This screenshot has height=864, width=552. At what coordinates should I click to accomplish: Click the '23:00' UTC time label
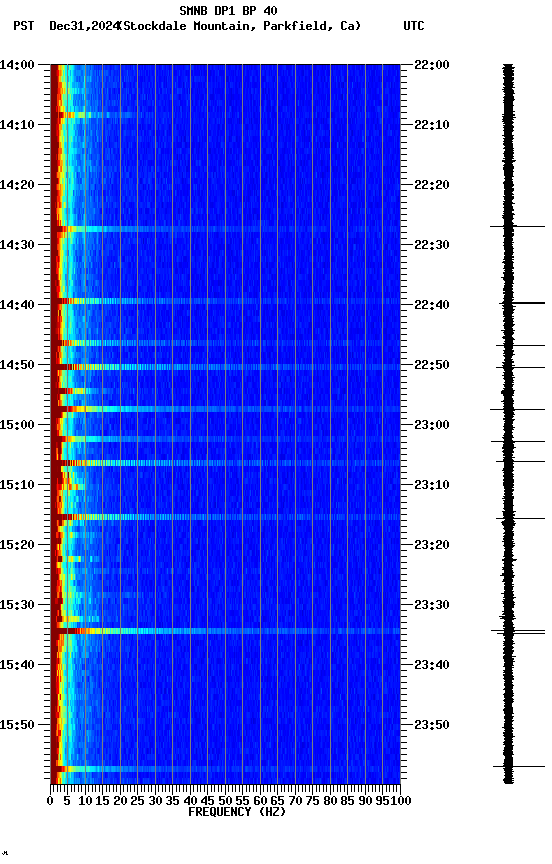pyautogui.click(x=432, y=425)
